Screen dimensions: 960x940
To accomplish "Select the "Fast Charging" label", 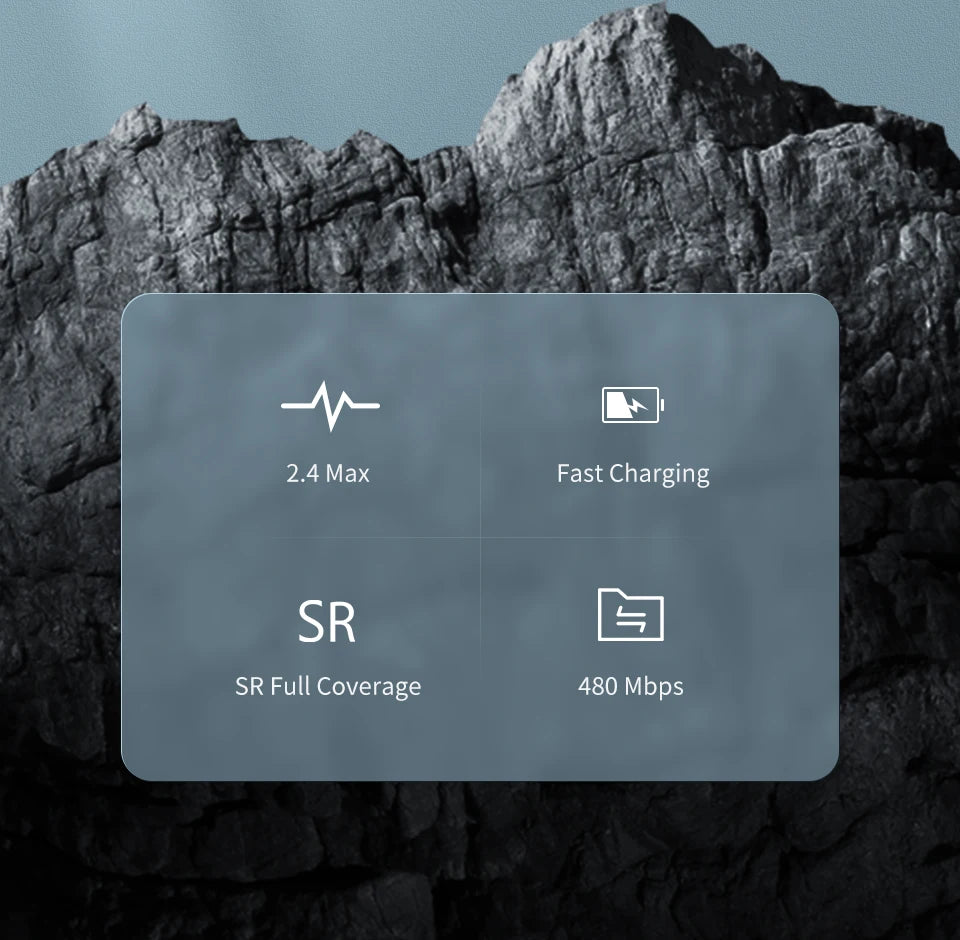I will click(x=632, y=473).
